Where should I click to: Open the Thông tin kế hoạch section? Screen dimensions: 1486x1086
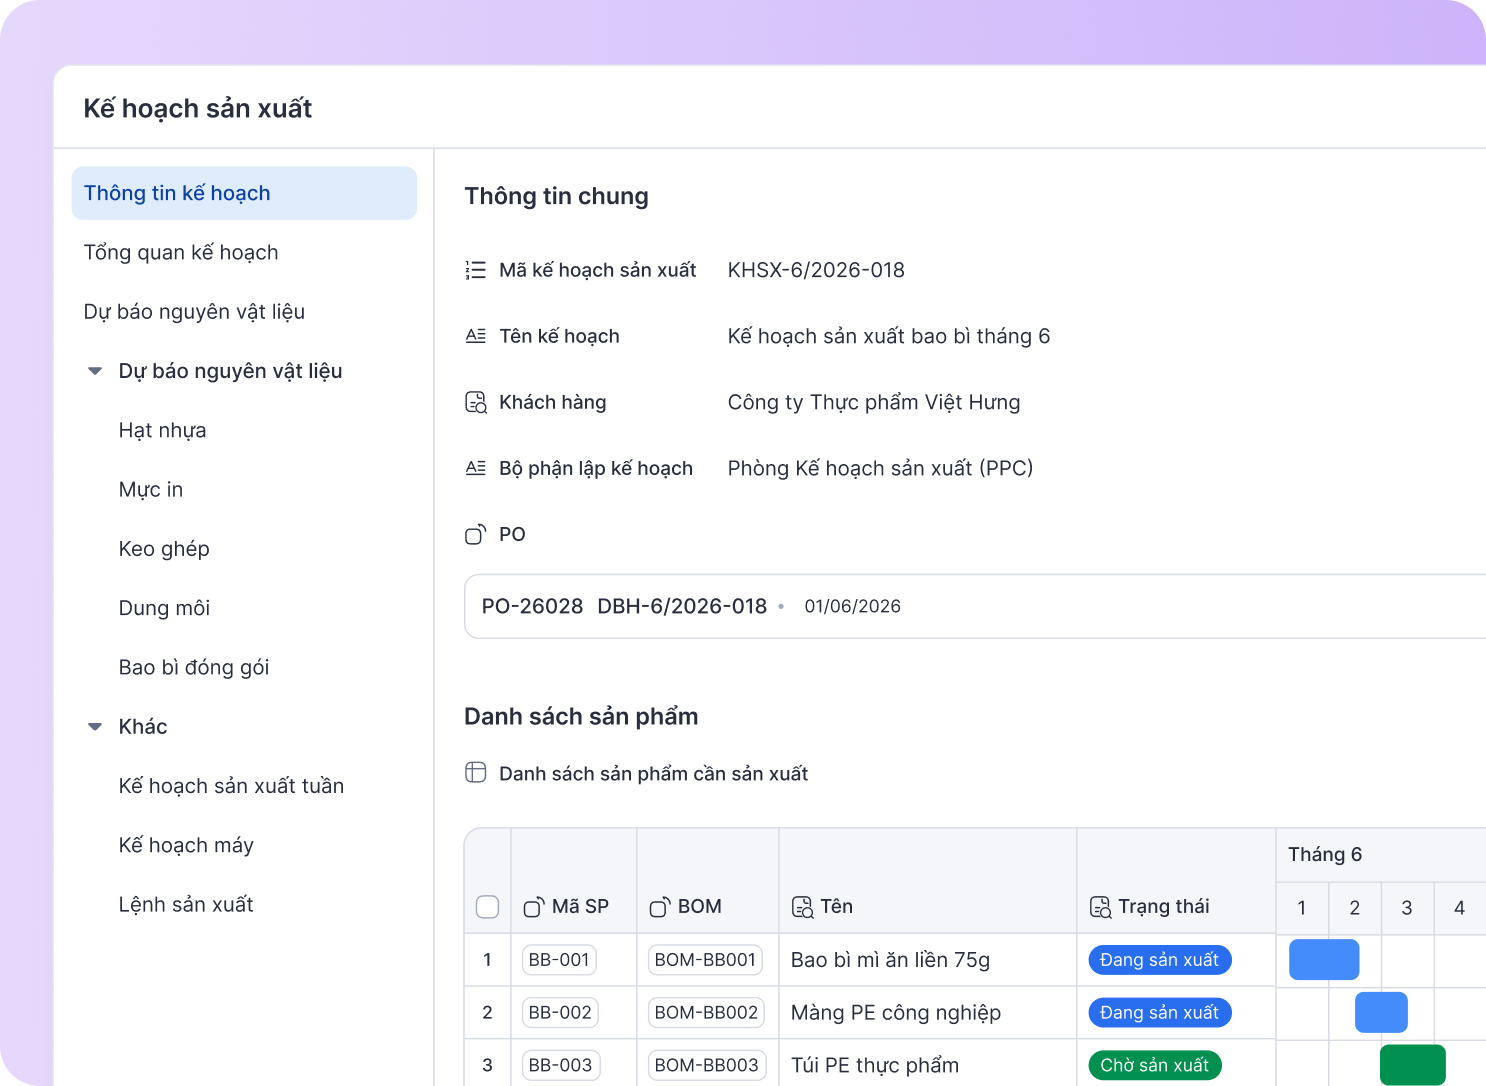click(244, 193)
